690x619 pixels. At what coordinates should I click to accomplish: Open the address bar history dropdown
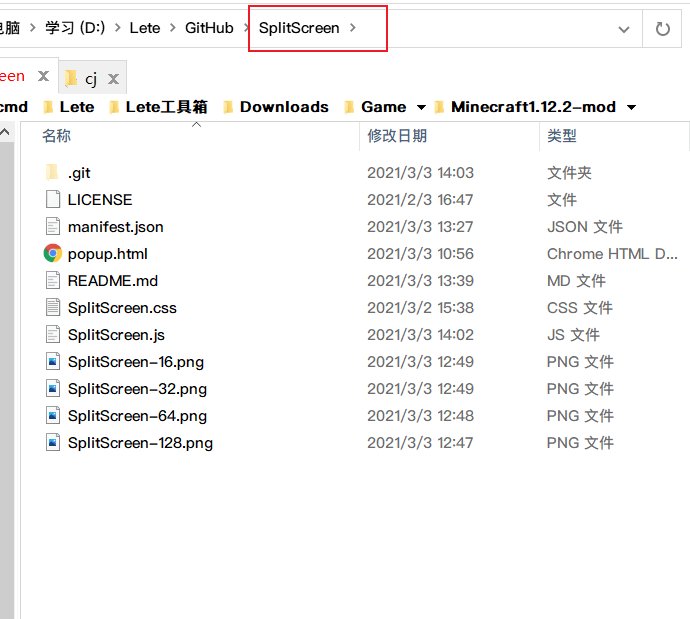[624, 29]
